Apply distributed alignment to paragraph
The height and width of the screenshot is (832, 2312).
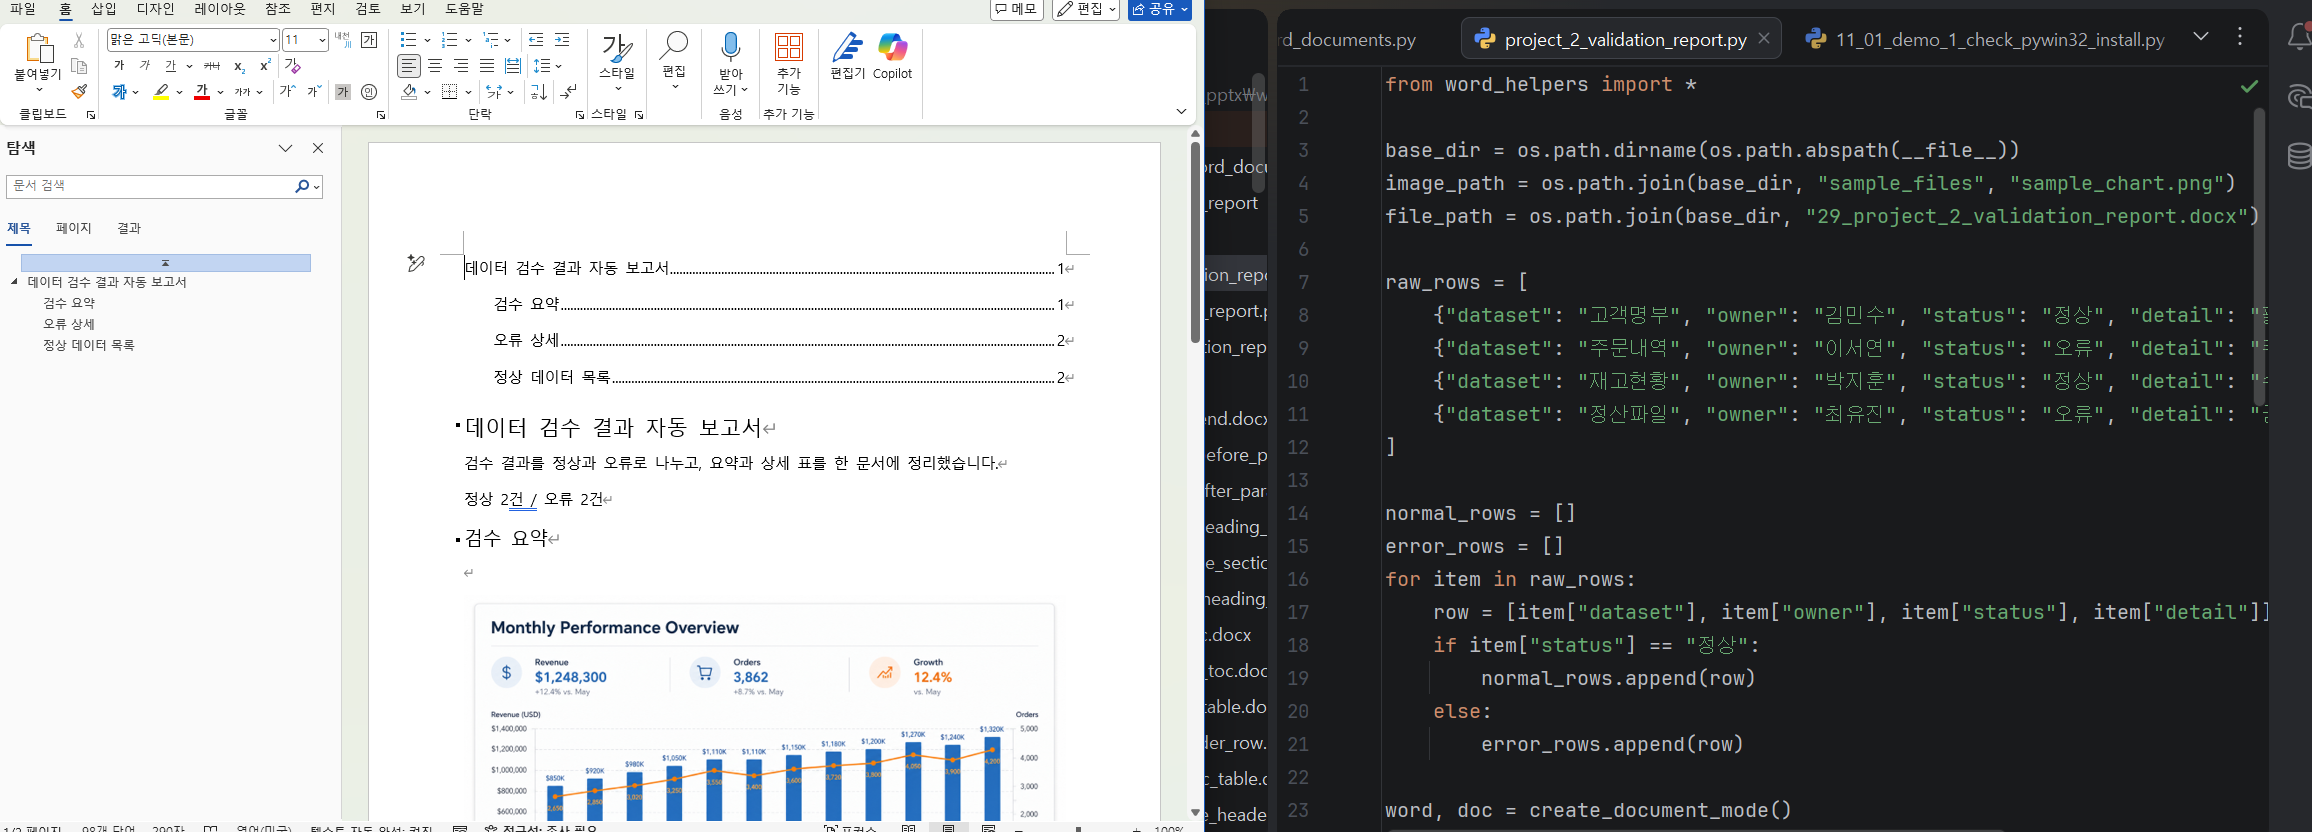coord(513,66)
